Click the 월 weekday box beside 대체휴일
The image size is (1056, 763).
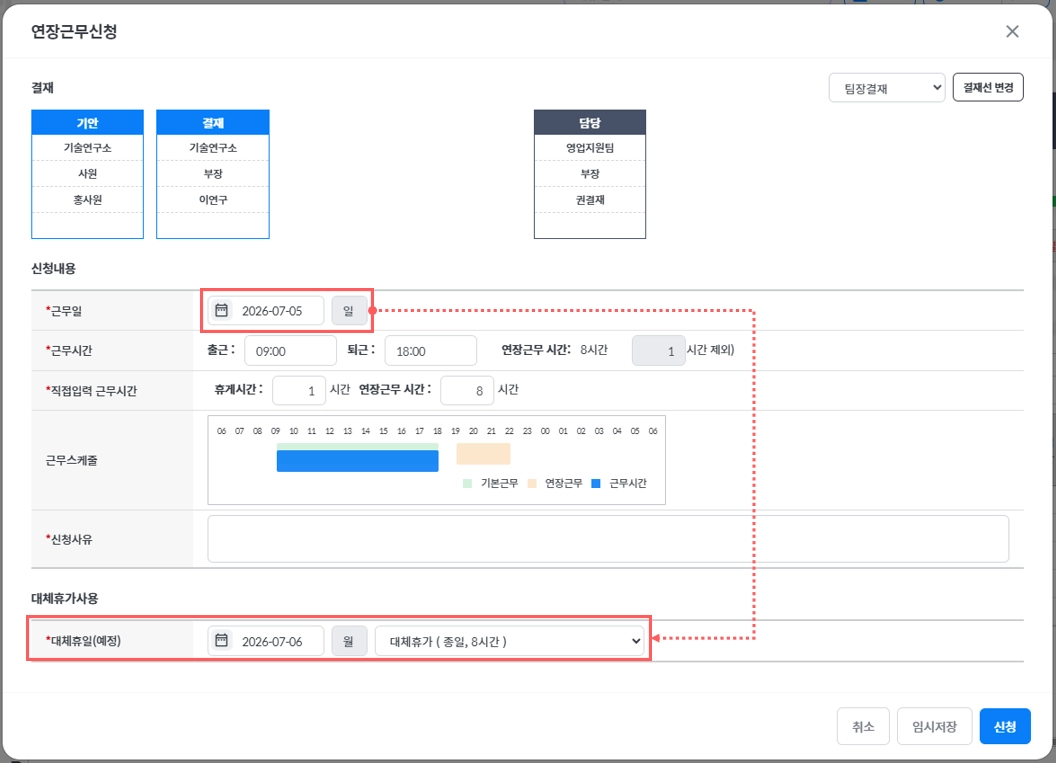tap(349, 641)
